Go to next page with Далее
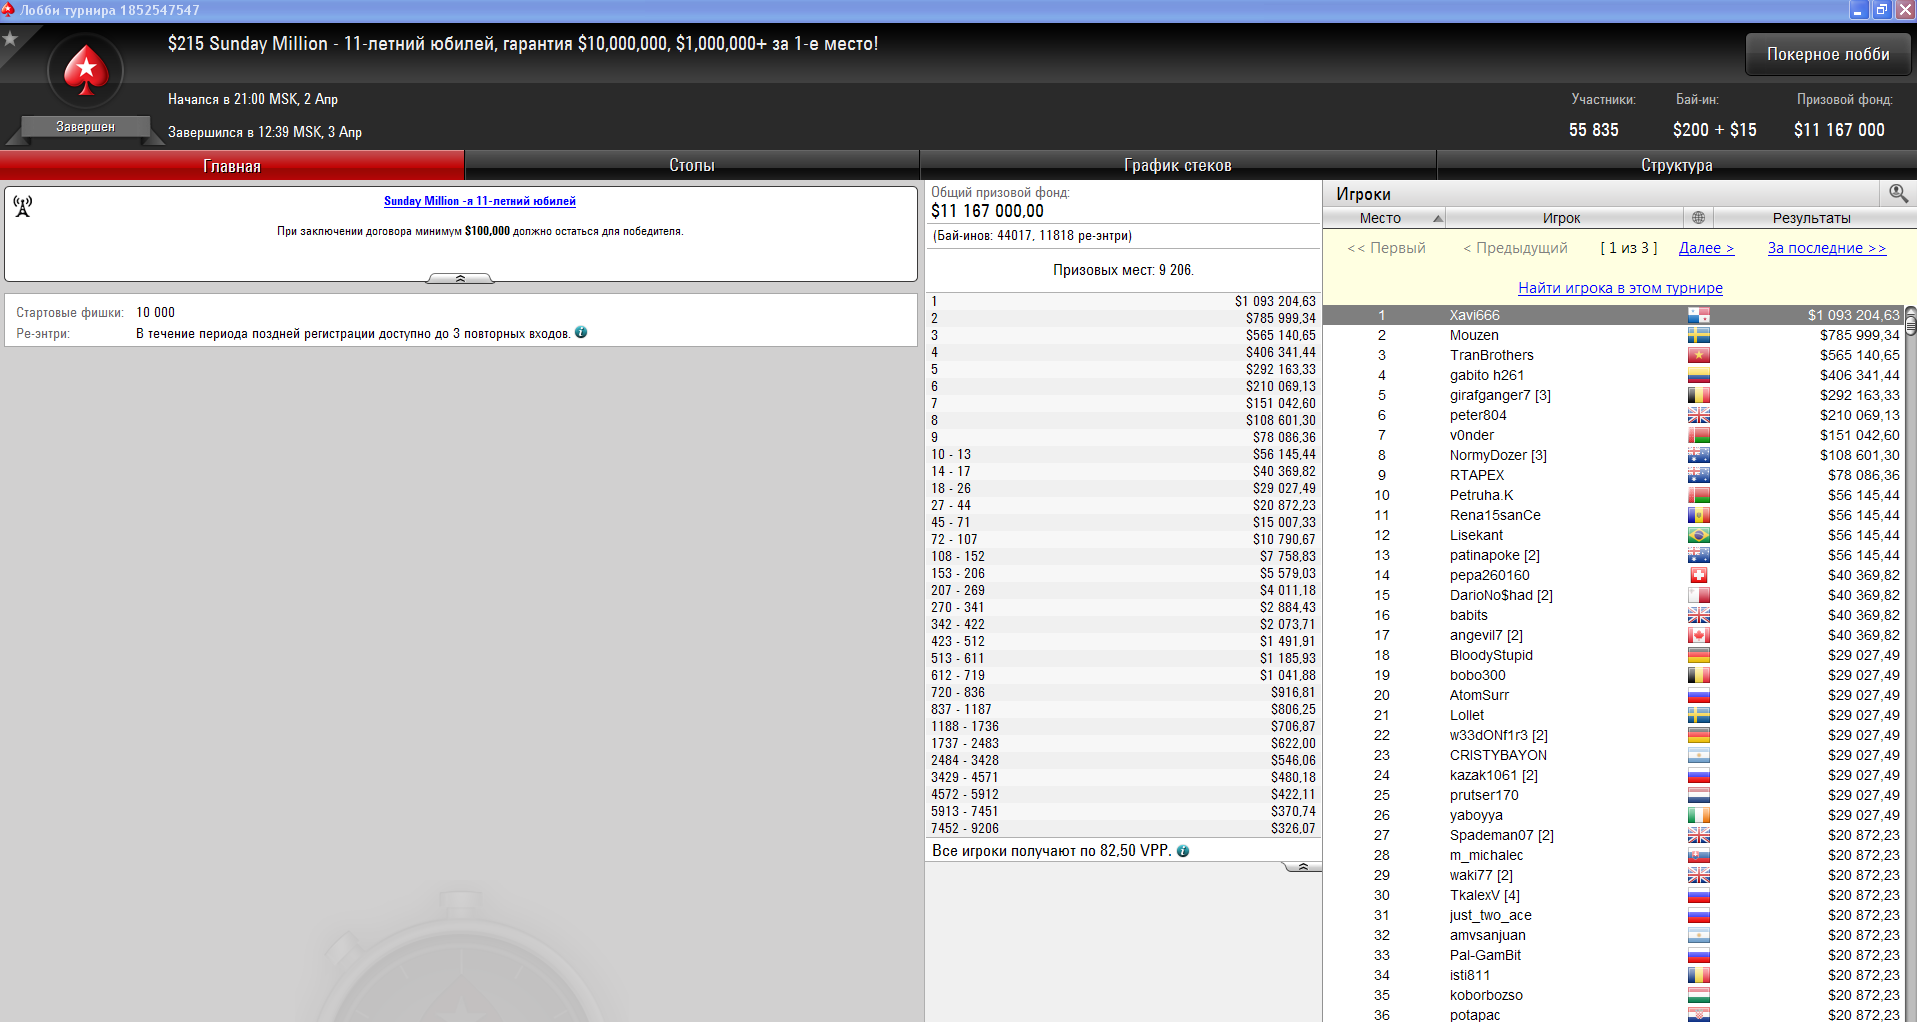 click(x=1706, y=248)
